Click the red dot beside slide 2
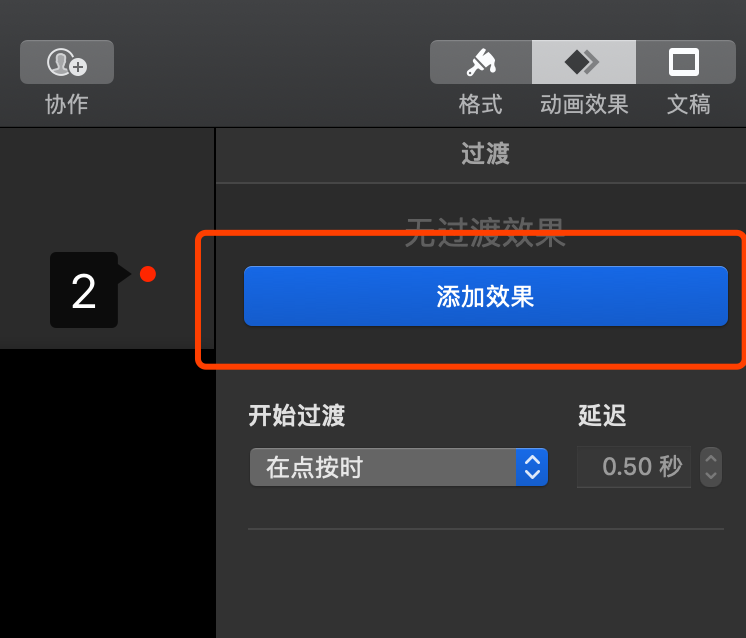Viewport: 746px width, 638px height. (x=148, y=274)
